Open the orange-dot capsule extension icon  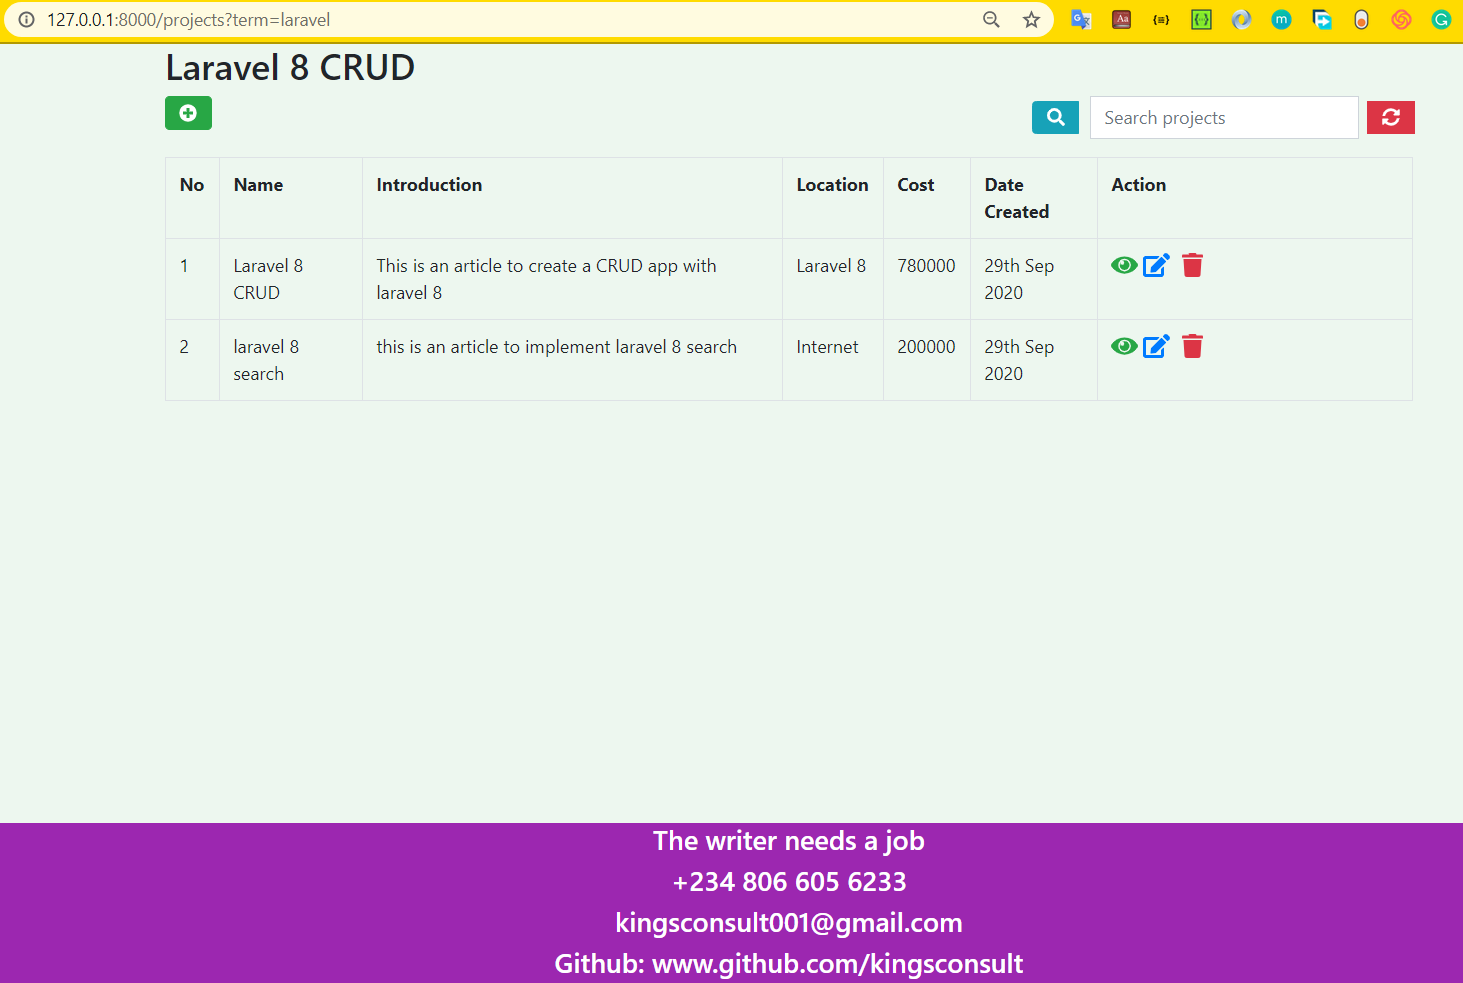[x=1361, y=19]
